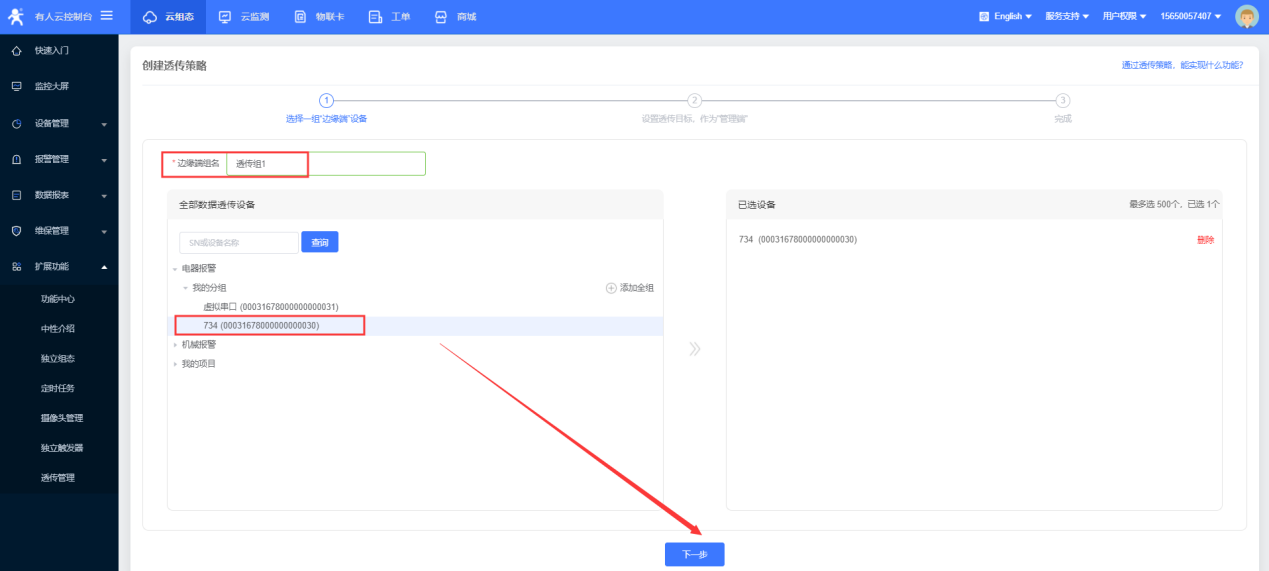Collapse the 扩展功能 sidebar section
This screenshot has width=1269, height=571.
[x=104, y=267]
